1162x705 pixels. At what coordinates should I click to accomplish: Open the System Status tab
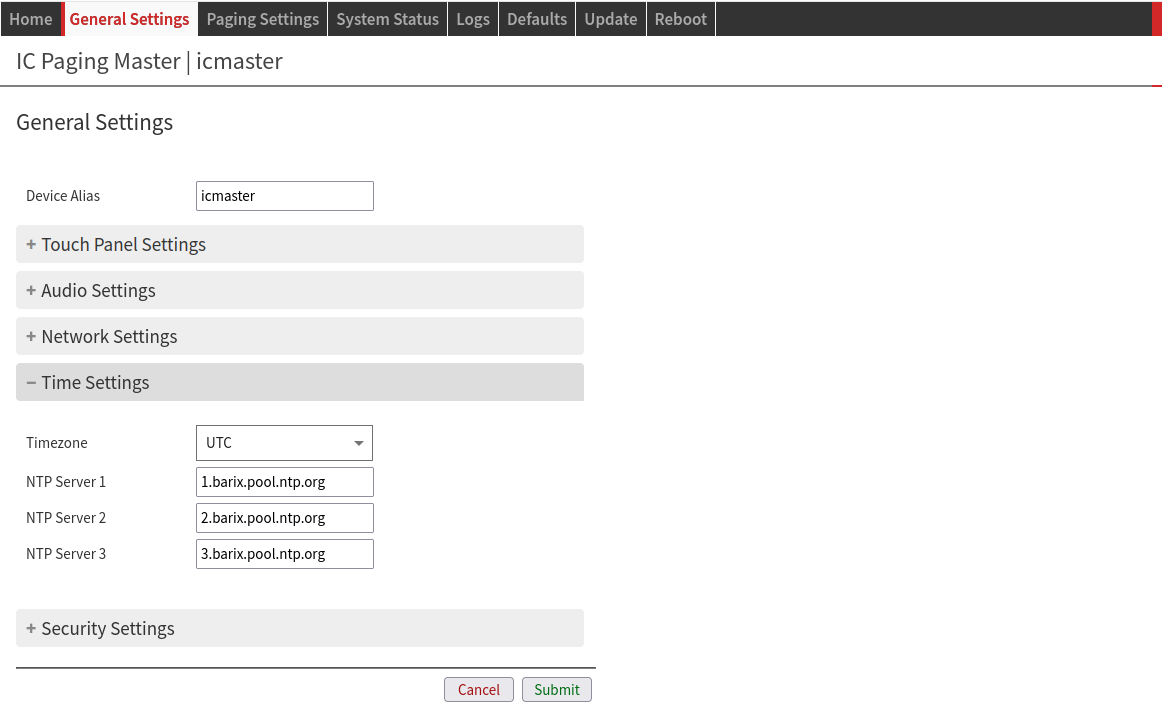pyautogui.click(x=387, y=19)
